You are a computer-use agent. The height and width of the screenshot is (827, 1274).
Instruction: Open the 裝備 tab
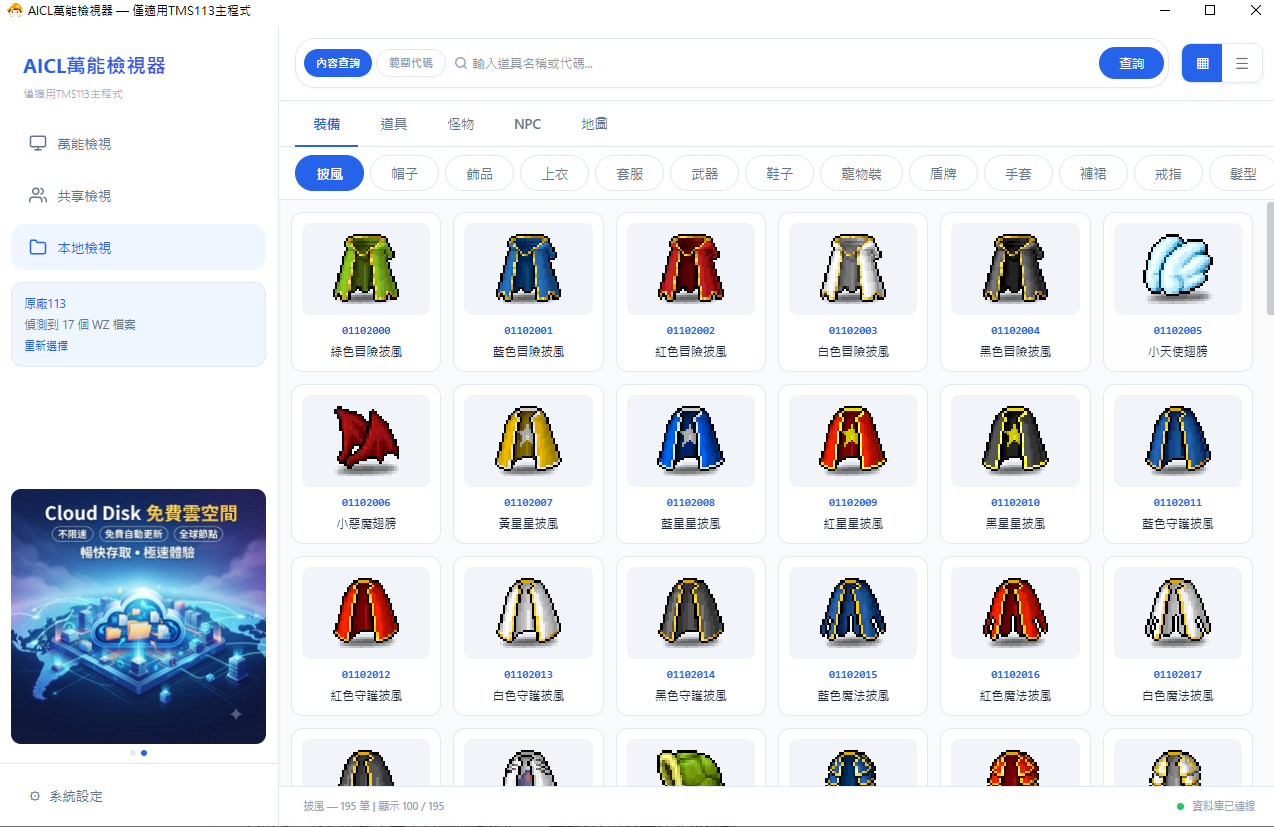tap(327, 124)
